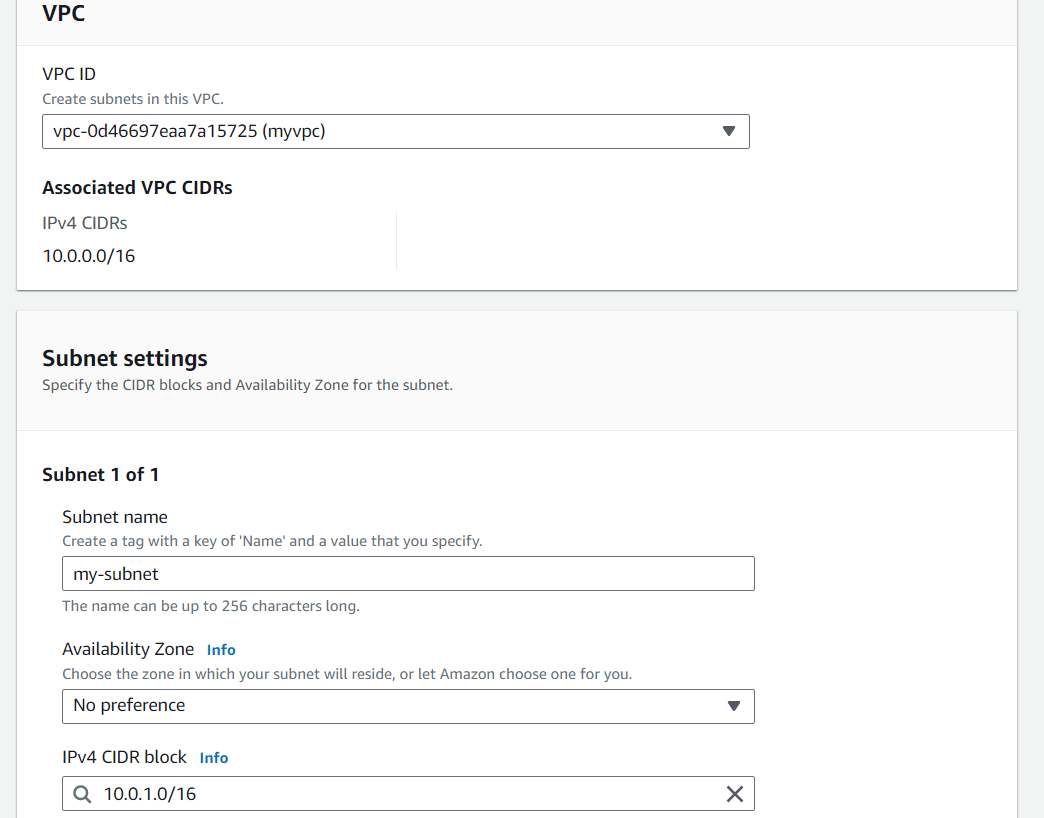The height and width of the screenshot is (818, 1044).
Task: Click the 'Subnet 1 of 1' heading
Action: pyautogui.click(x=100, y=475)
